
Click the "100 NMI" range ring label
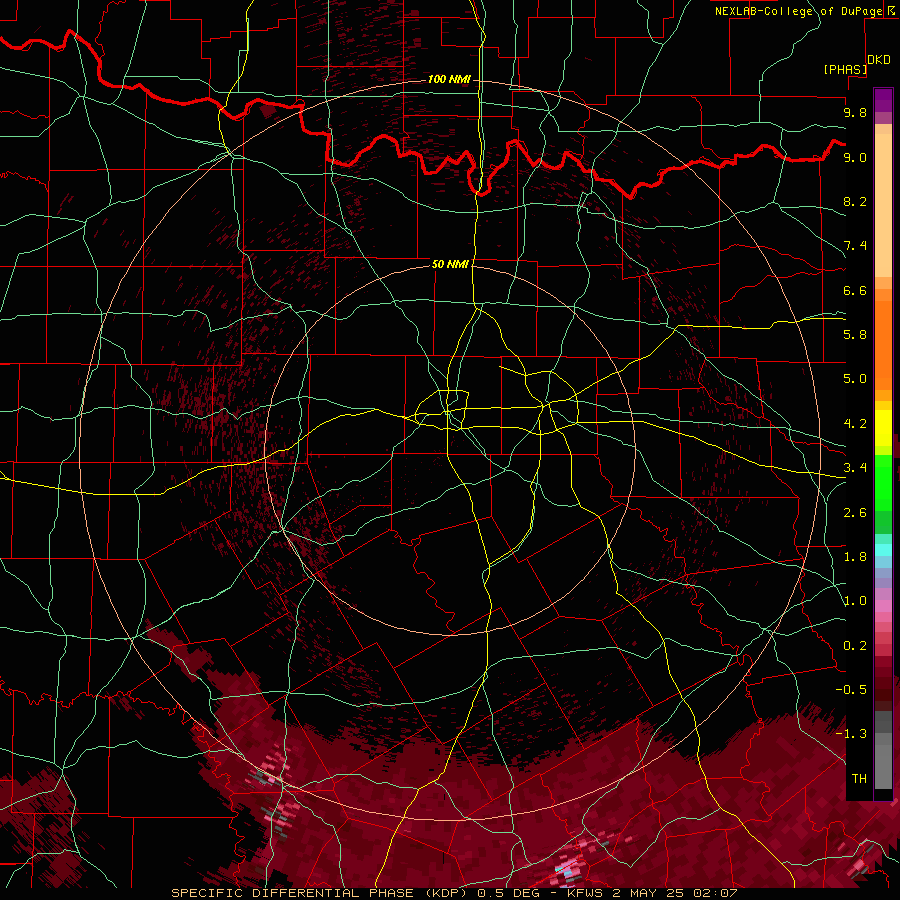[449, 79]
